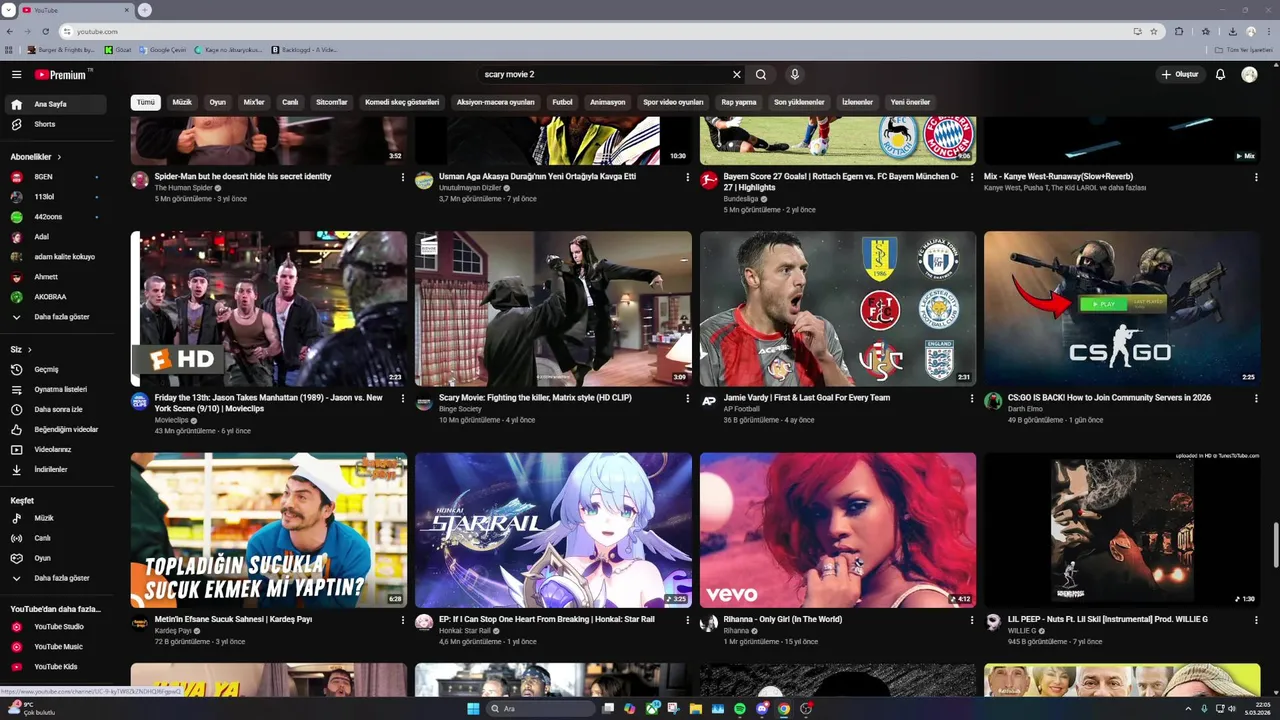Screen dimensions: 1280x720
Task: Open Beğendiğim videolar in sidebar
Action: coord(57,429)
